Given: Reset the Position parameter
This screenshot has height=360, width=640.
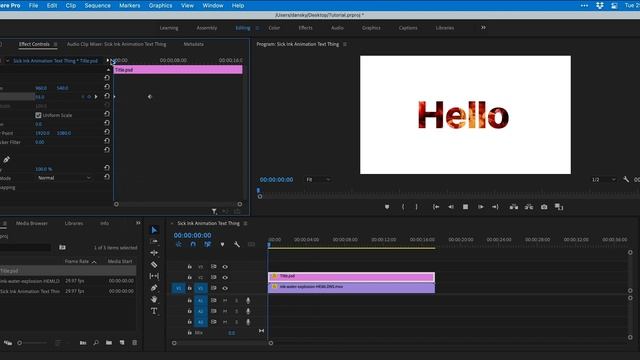Looking at the screenshot, I should click(x=107, y=87).
